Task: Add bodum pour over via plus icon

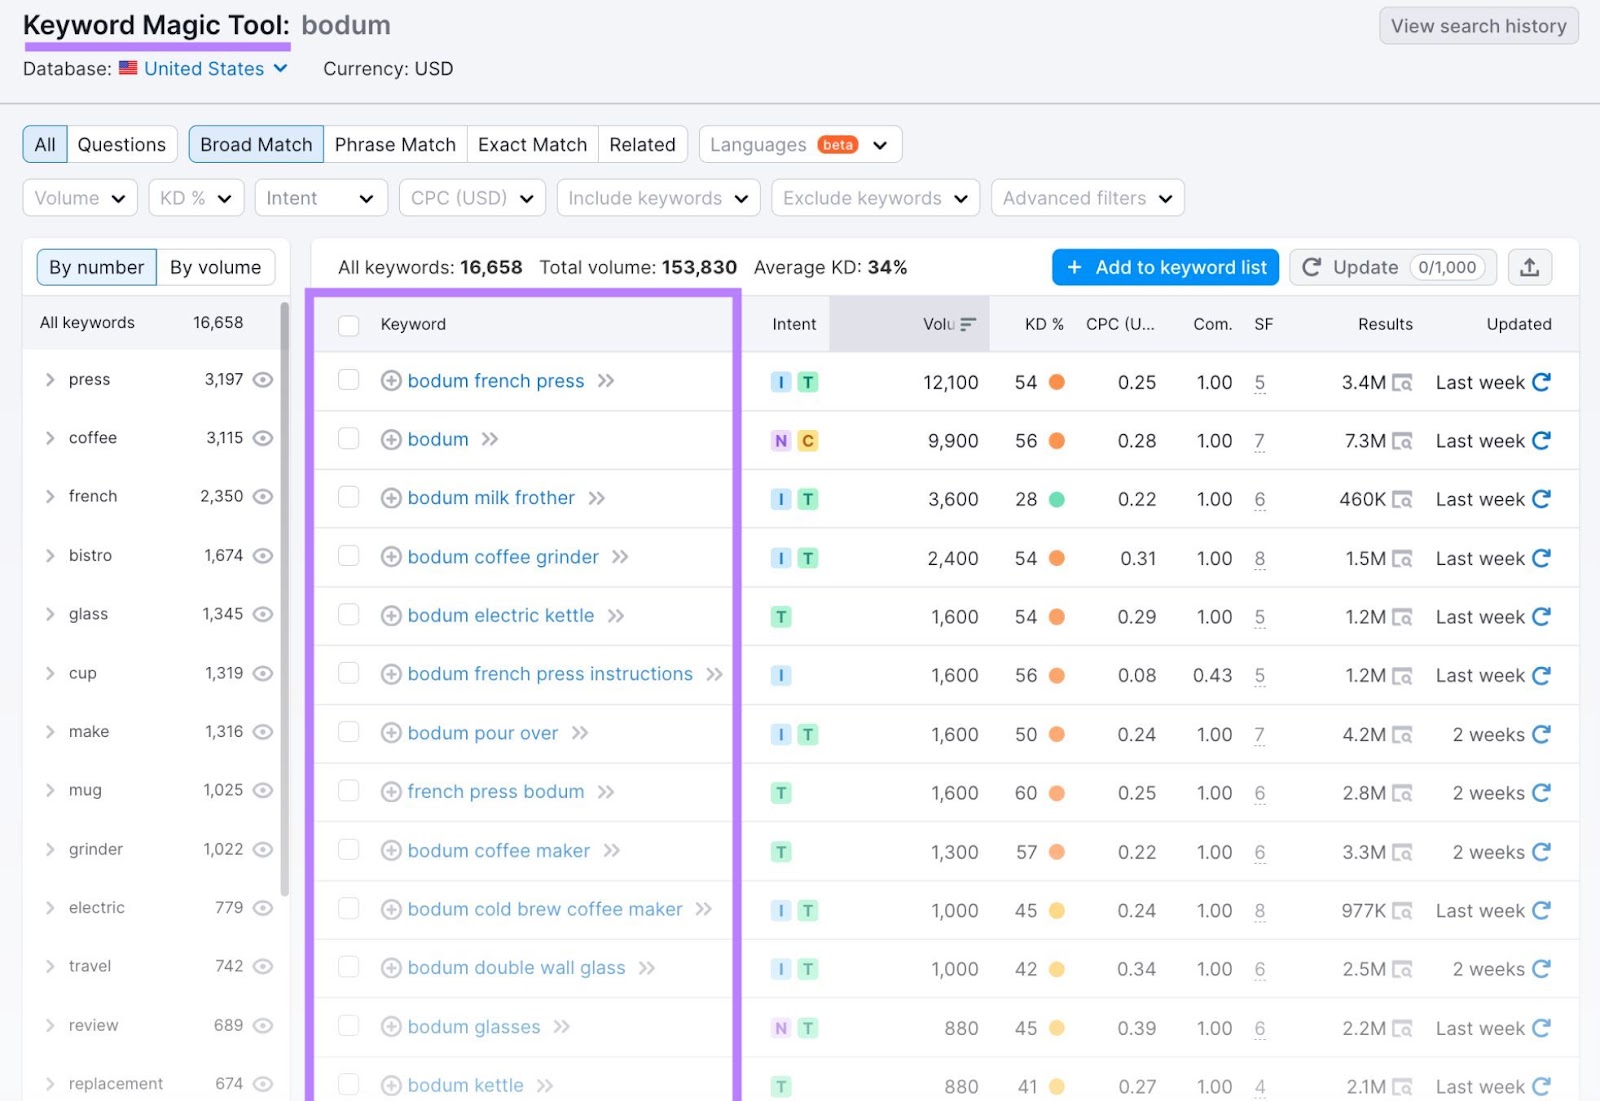Action: coord(391,733)
